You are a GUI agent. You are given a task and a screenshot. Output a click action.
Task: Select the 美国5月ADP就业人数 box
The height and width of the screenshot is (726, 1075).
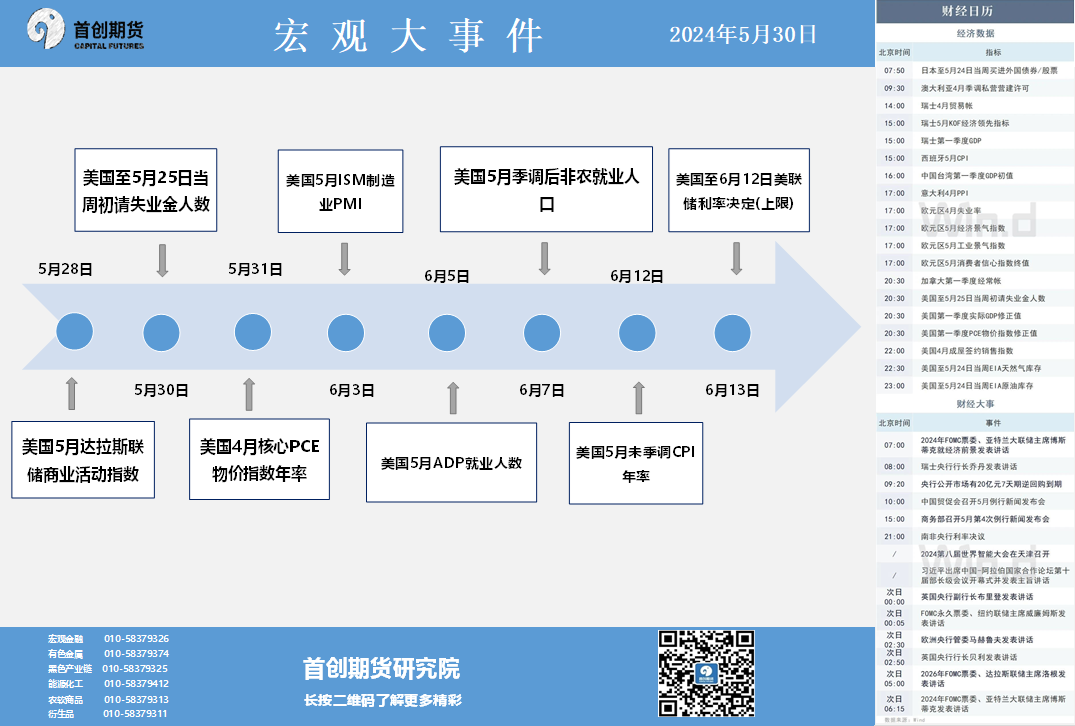[x=451, y=463]
